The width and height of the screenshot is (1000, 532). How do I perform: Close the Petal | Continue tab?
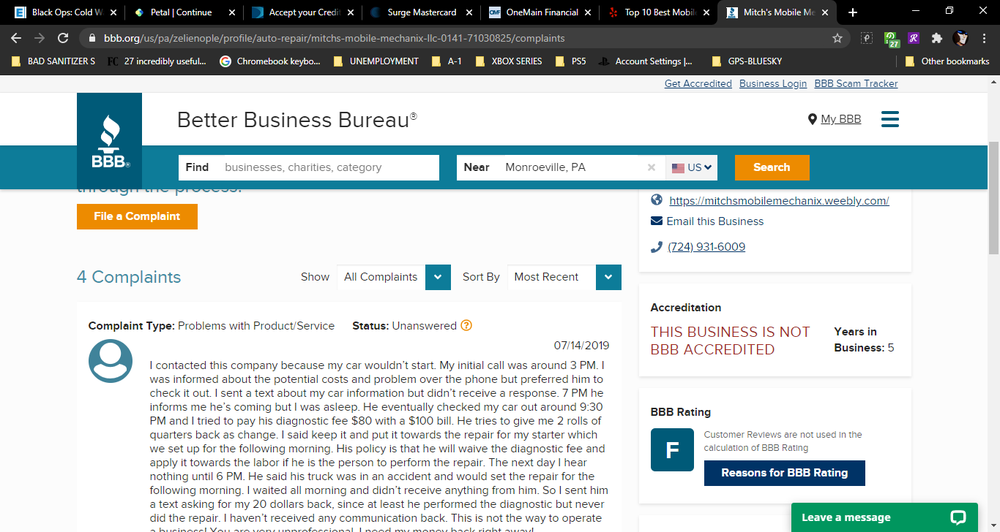click(x=232, y=12)
